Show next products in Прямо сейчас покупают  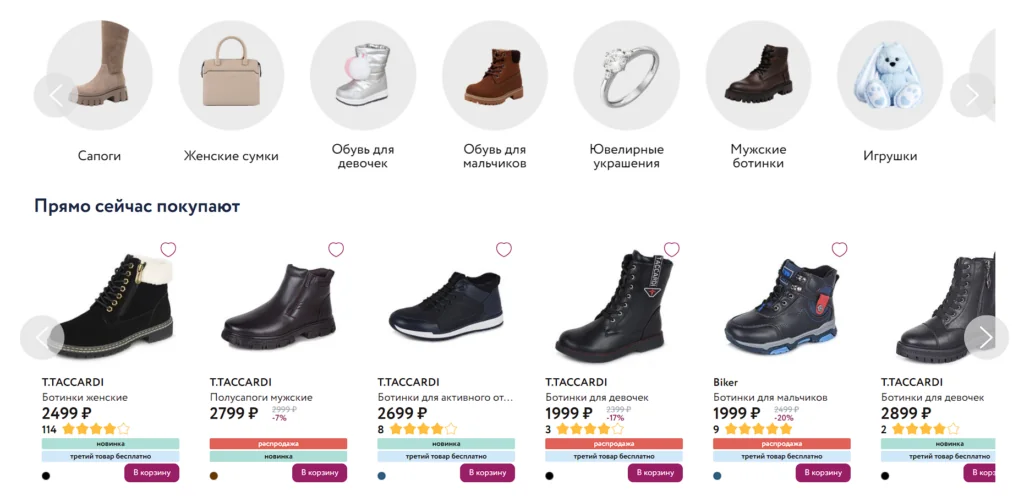pos(985,338)
